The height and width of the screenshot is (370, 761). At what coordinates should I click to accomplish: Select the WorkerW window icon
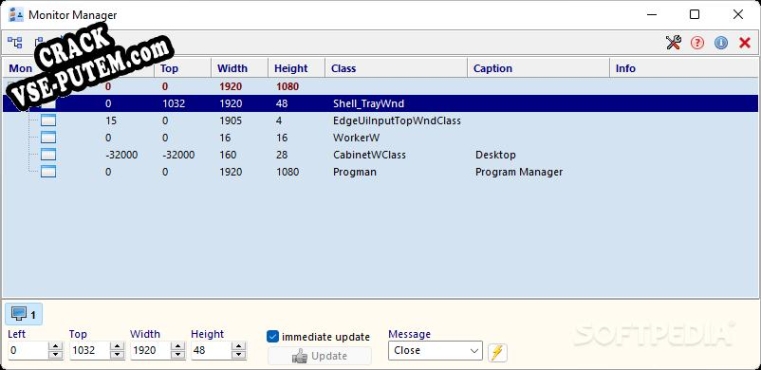click(x=48, y=137)
